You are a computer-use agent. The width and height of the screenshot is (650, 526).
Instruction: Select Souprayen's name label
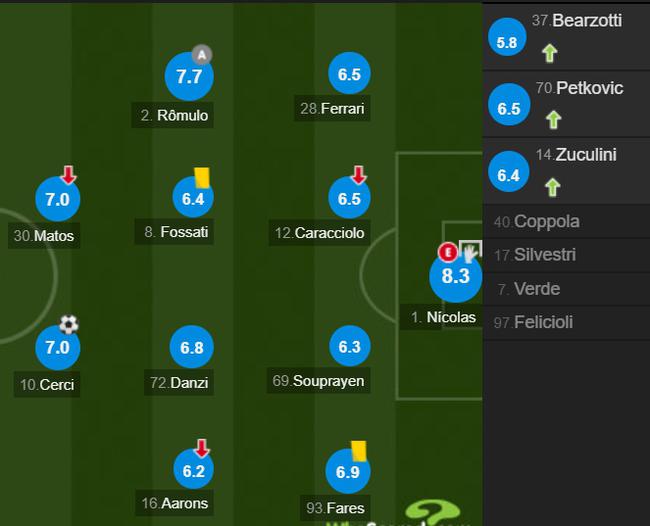coord(318,381)
